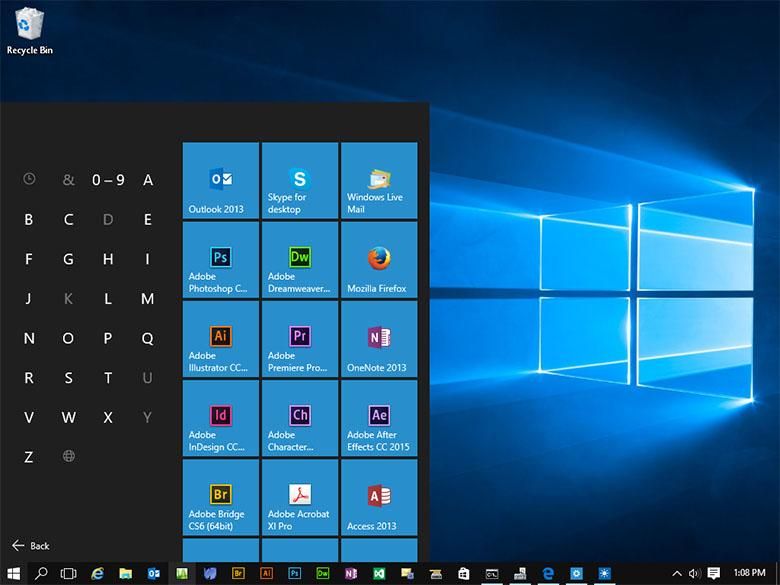Open taskbar search magnifier
780x585 pixels.
click(42, 574)
